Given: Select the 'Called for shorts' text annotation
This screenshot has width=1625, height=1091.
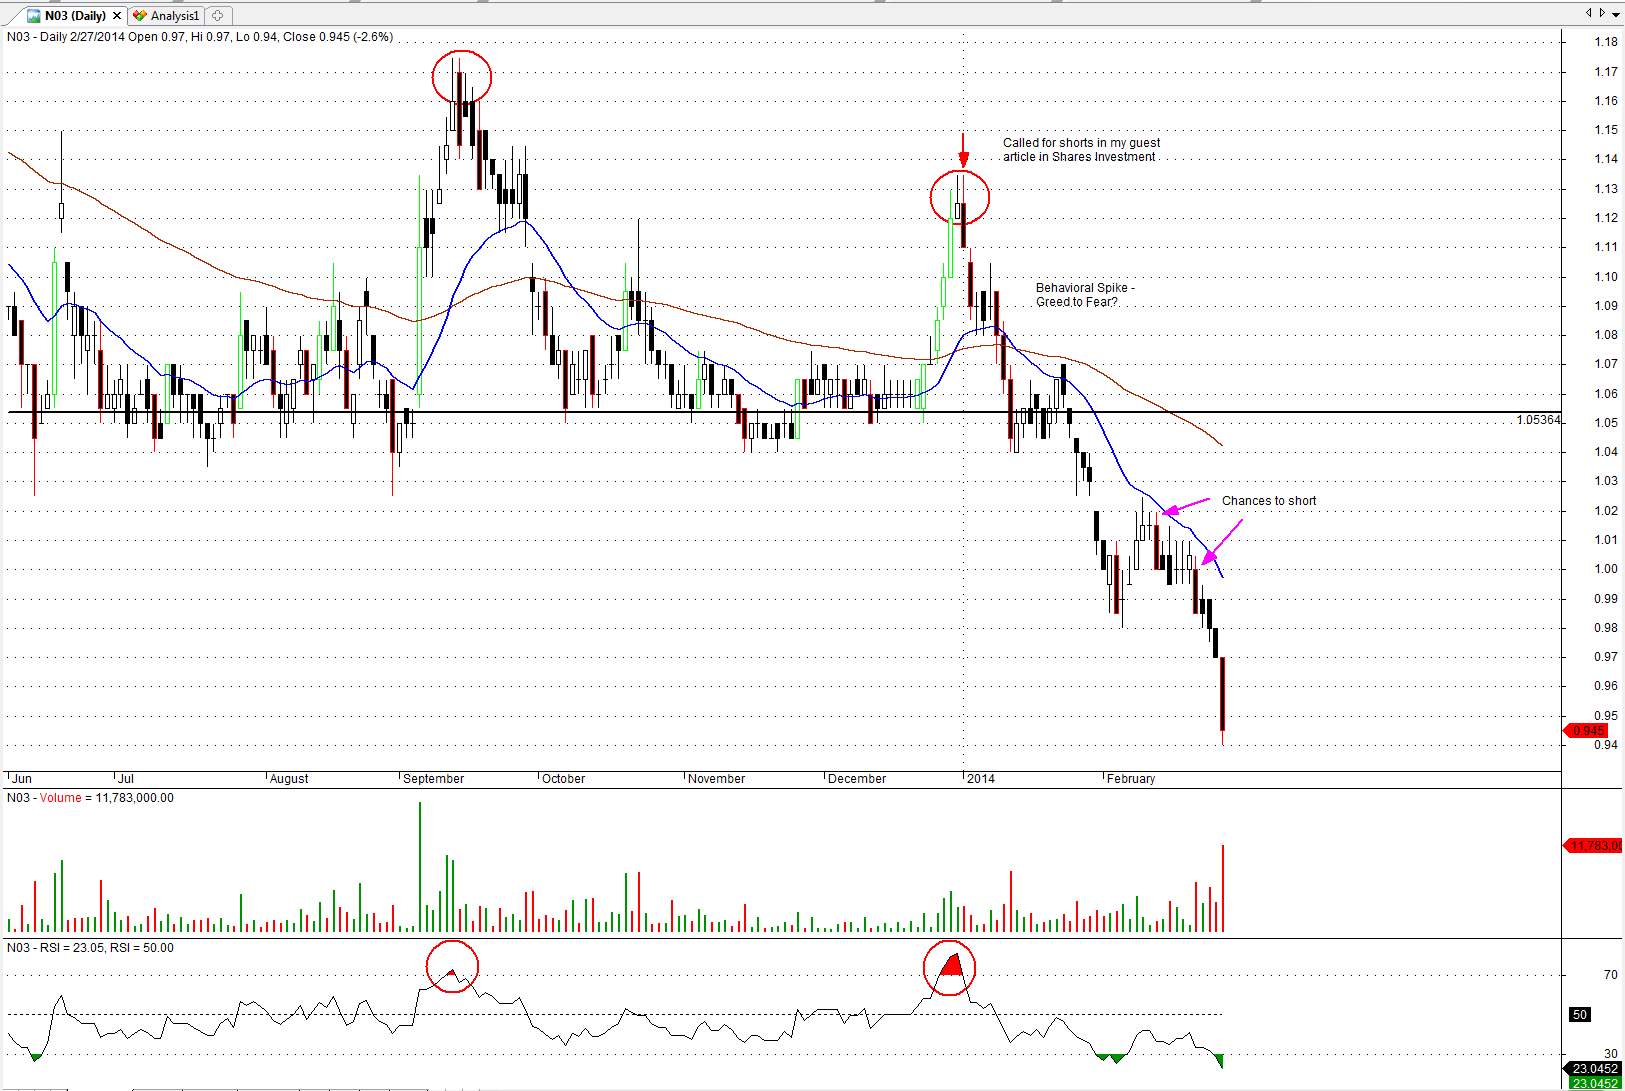Looking at the screenshot, I should tap(1081, 150).
